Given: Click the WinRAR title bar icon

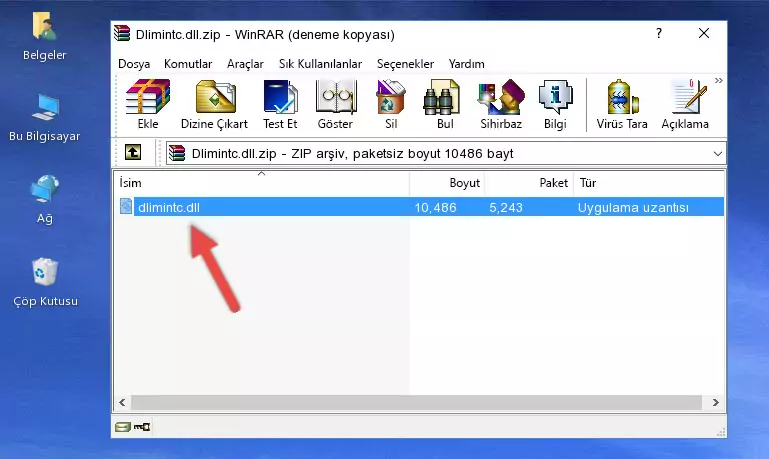Looking at the screenshot, I should coord(122,34).
